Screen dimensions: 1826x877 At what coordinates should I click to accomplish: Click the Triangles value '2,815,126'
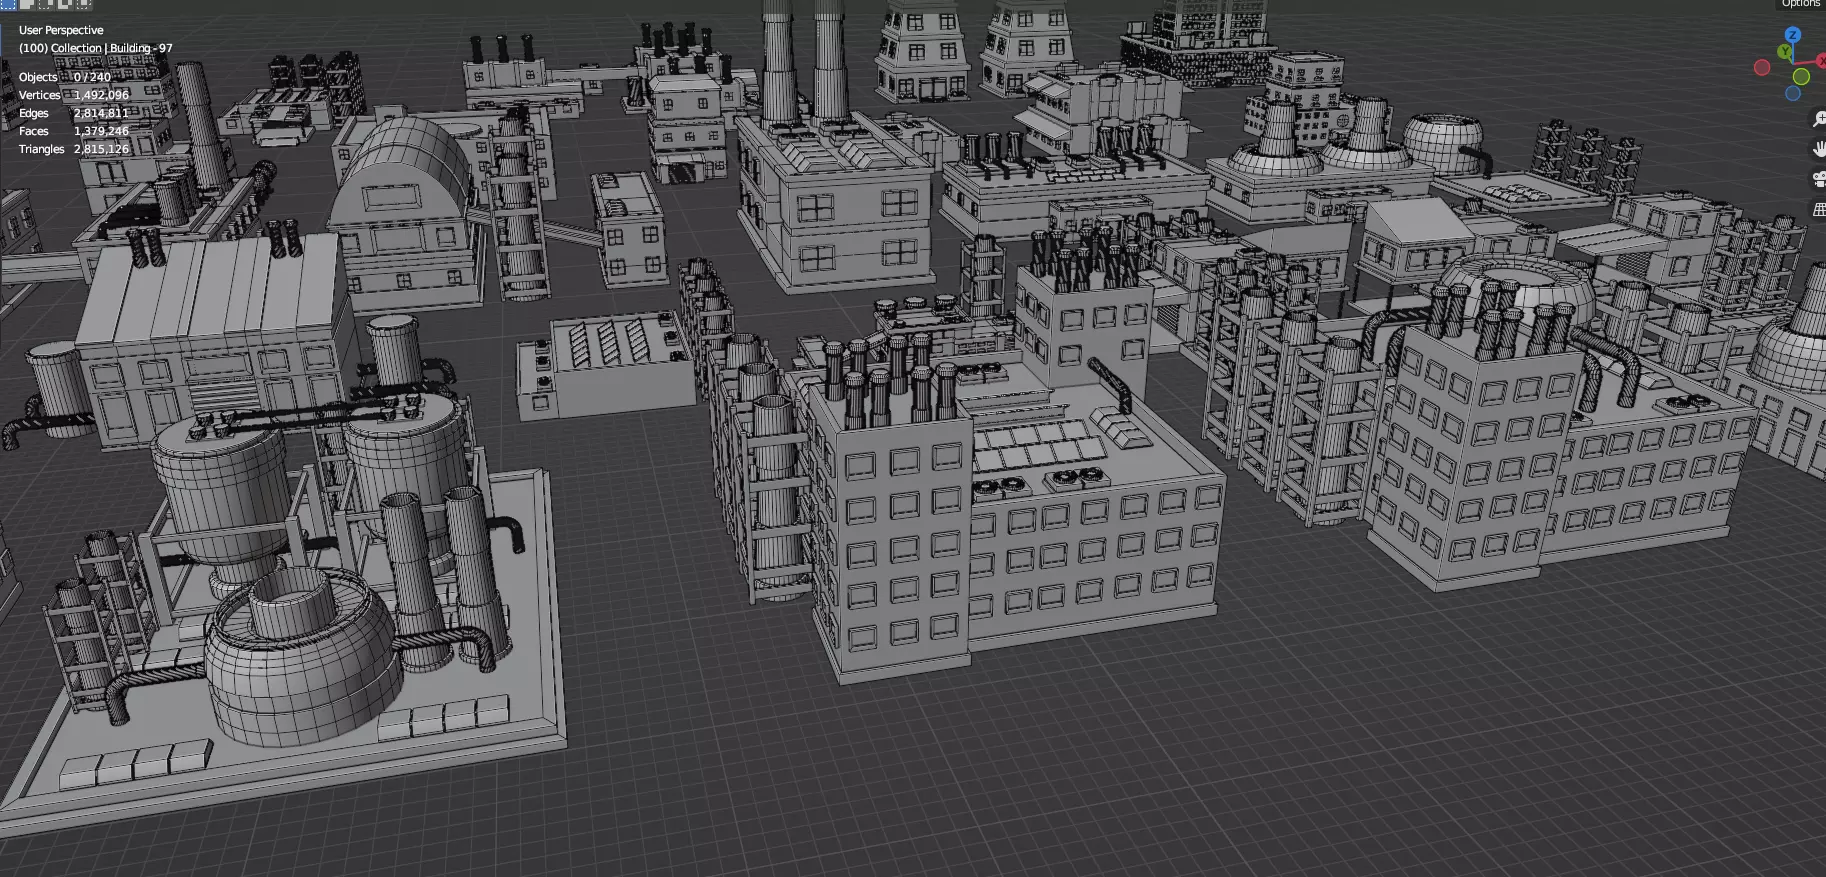pyautogui.click(x=101, y=149)
